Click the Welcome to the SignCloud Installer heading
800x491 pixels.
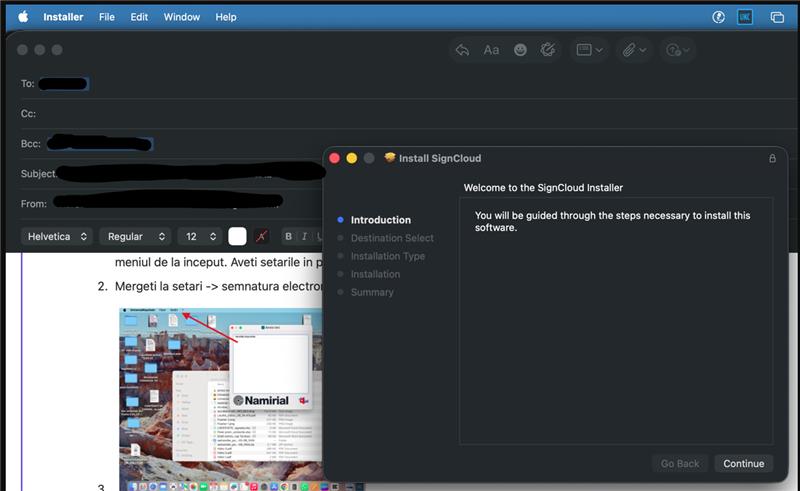[x=543, y=188]
